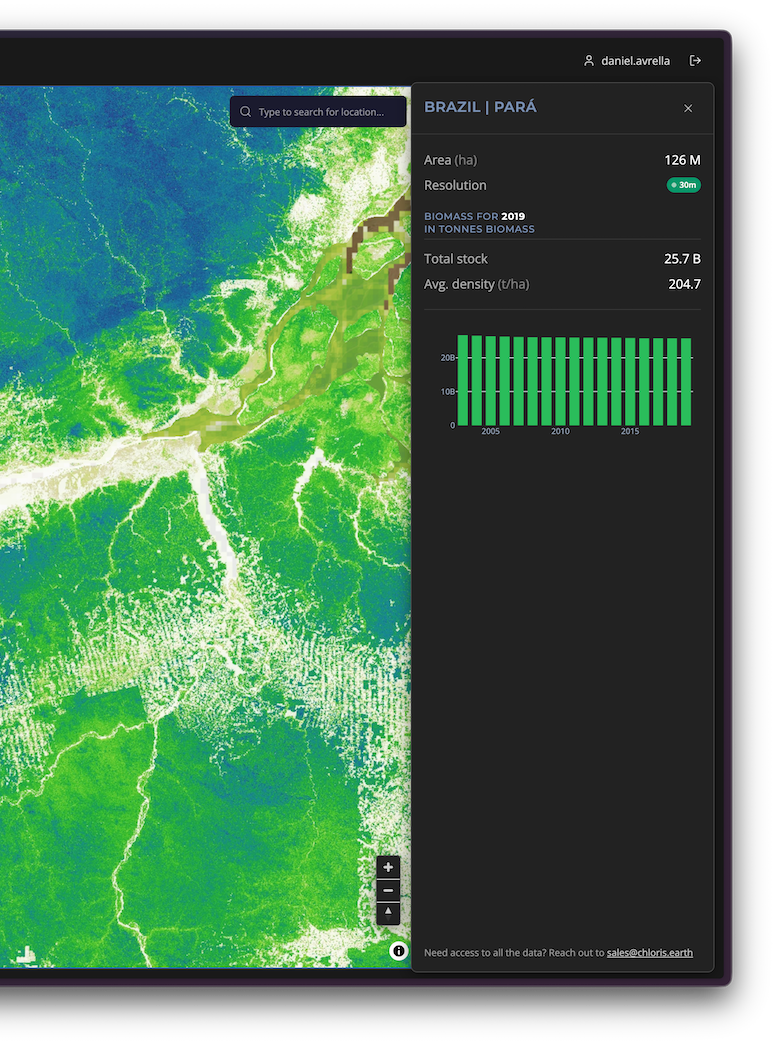This screenshot has width=776, height=1045.
Task: Select the first bar in biomass chart
Action: 463,379
